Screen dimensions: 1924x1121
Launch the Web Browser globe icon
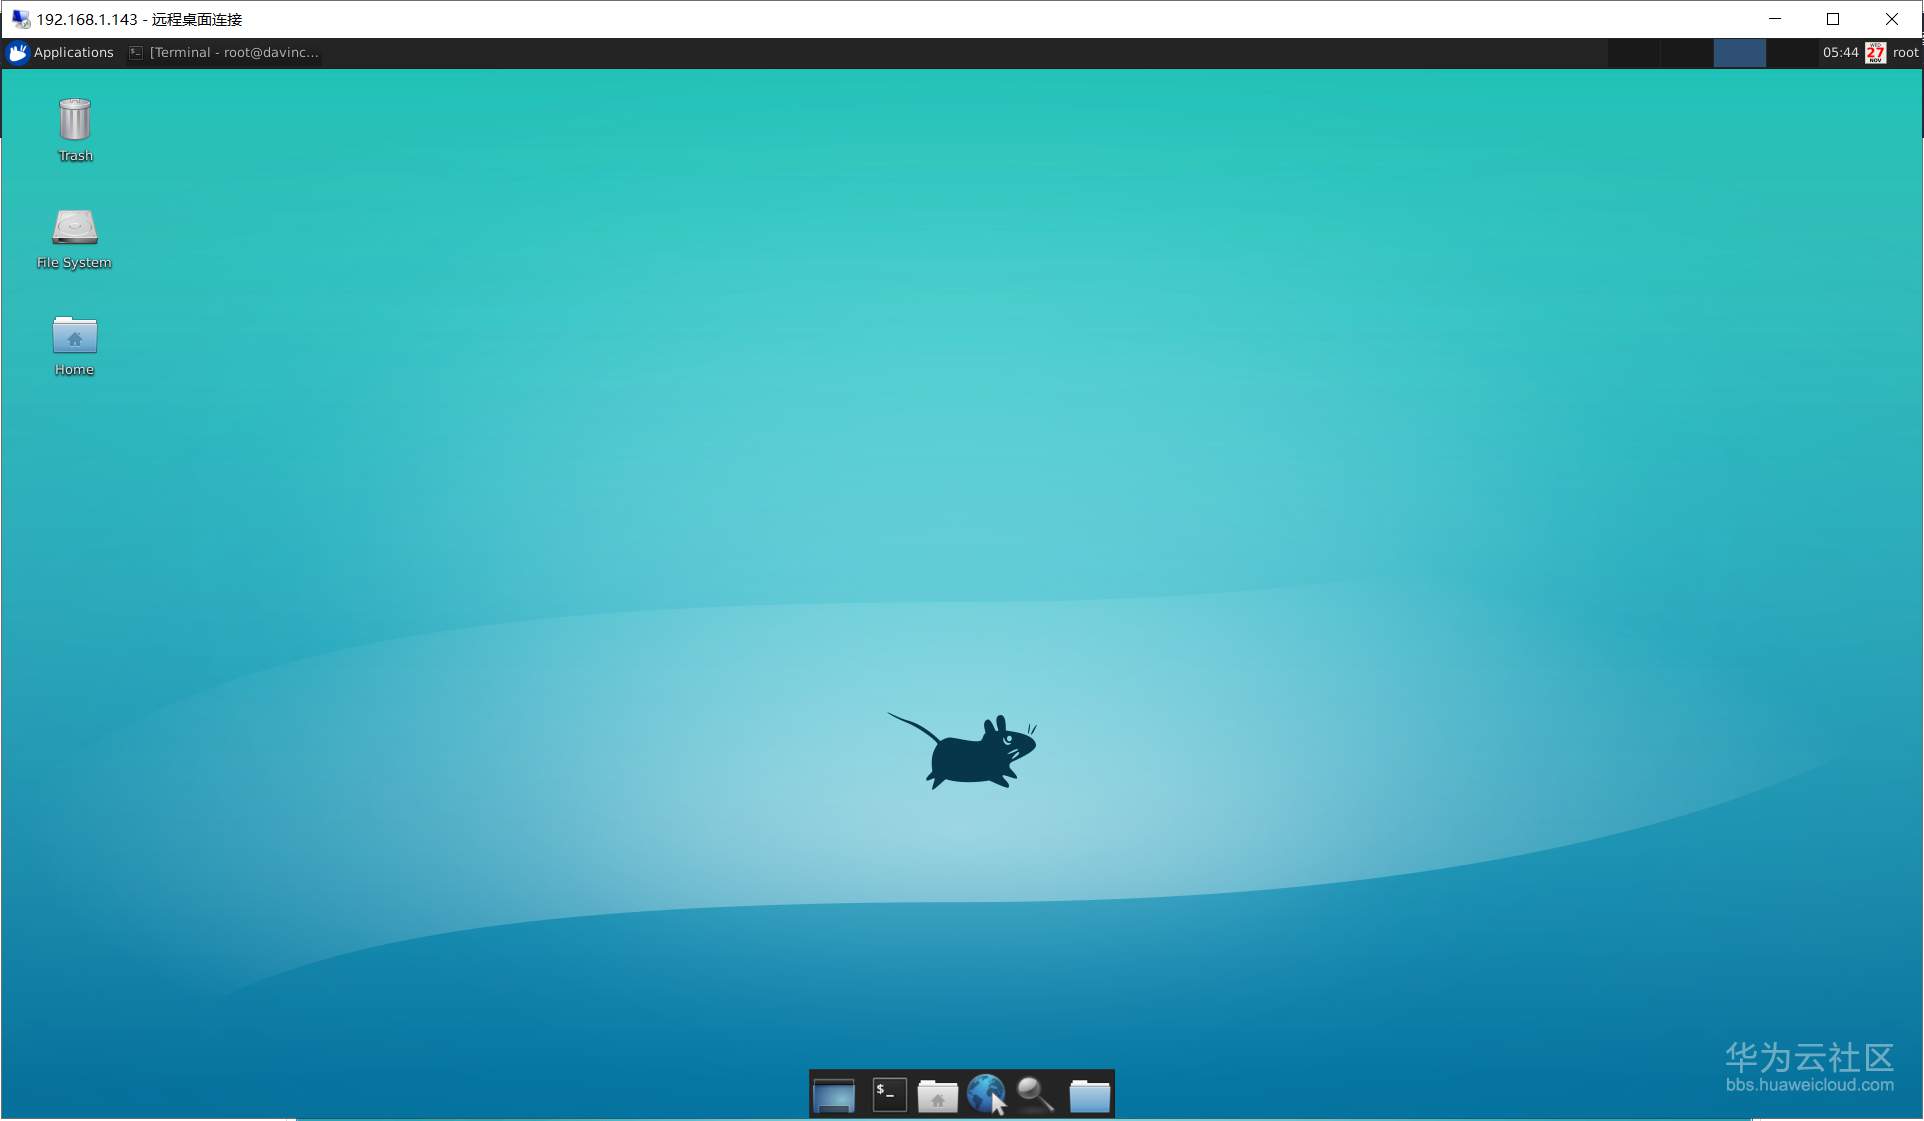coord(986,1094)
